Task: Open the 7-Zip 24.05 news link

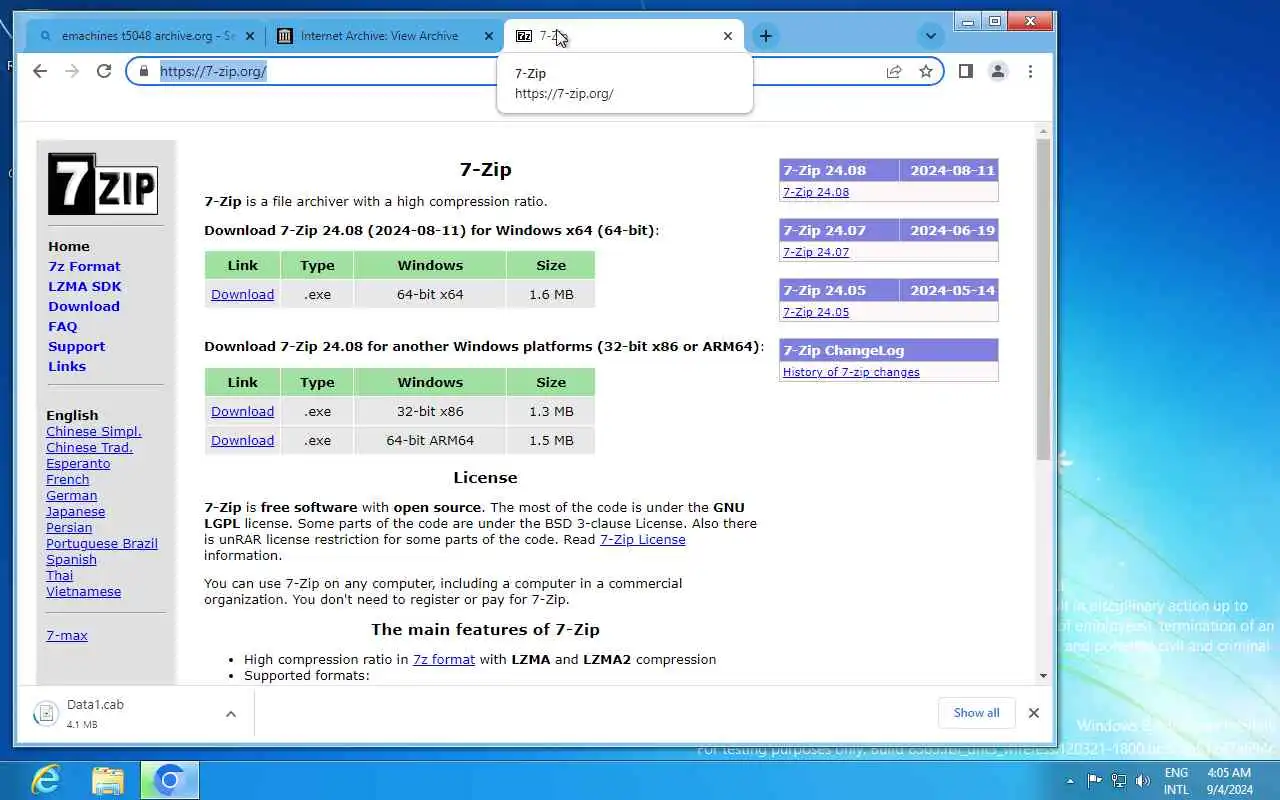Action: click(x=816, y=312)
